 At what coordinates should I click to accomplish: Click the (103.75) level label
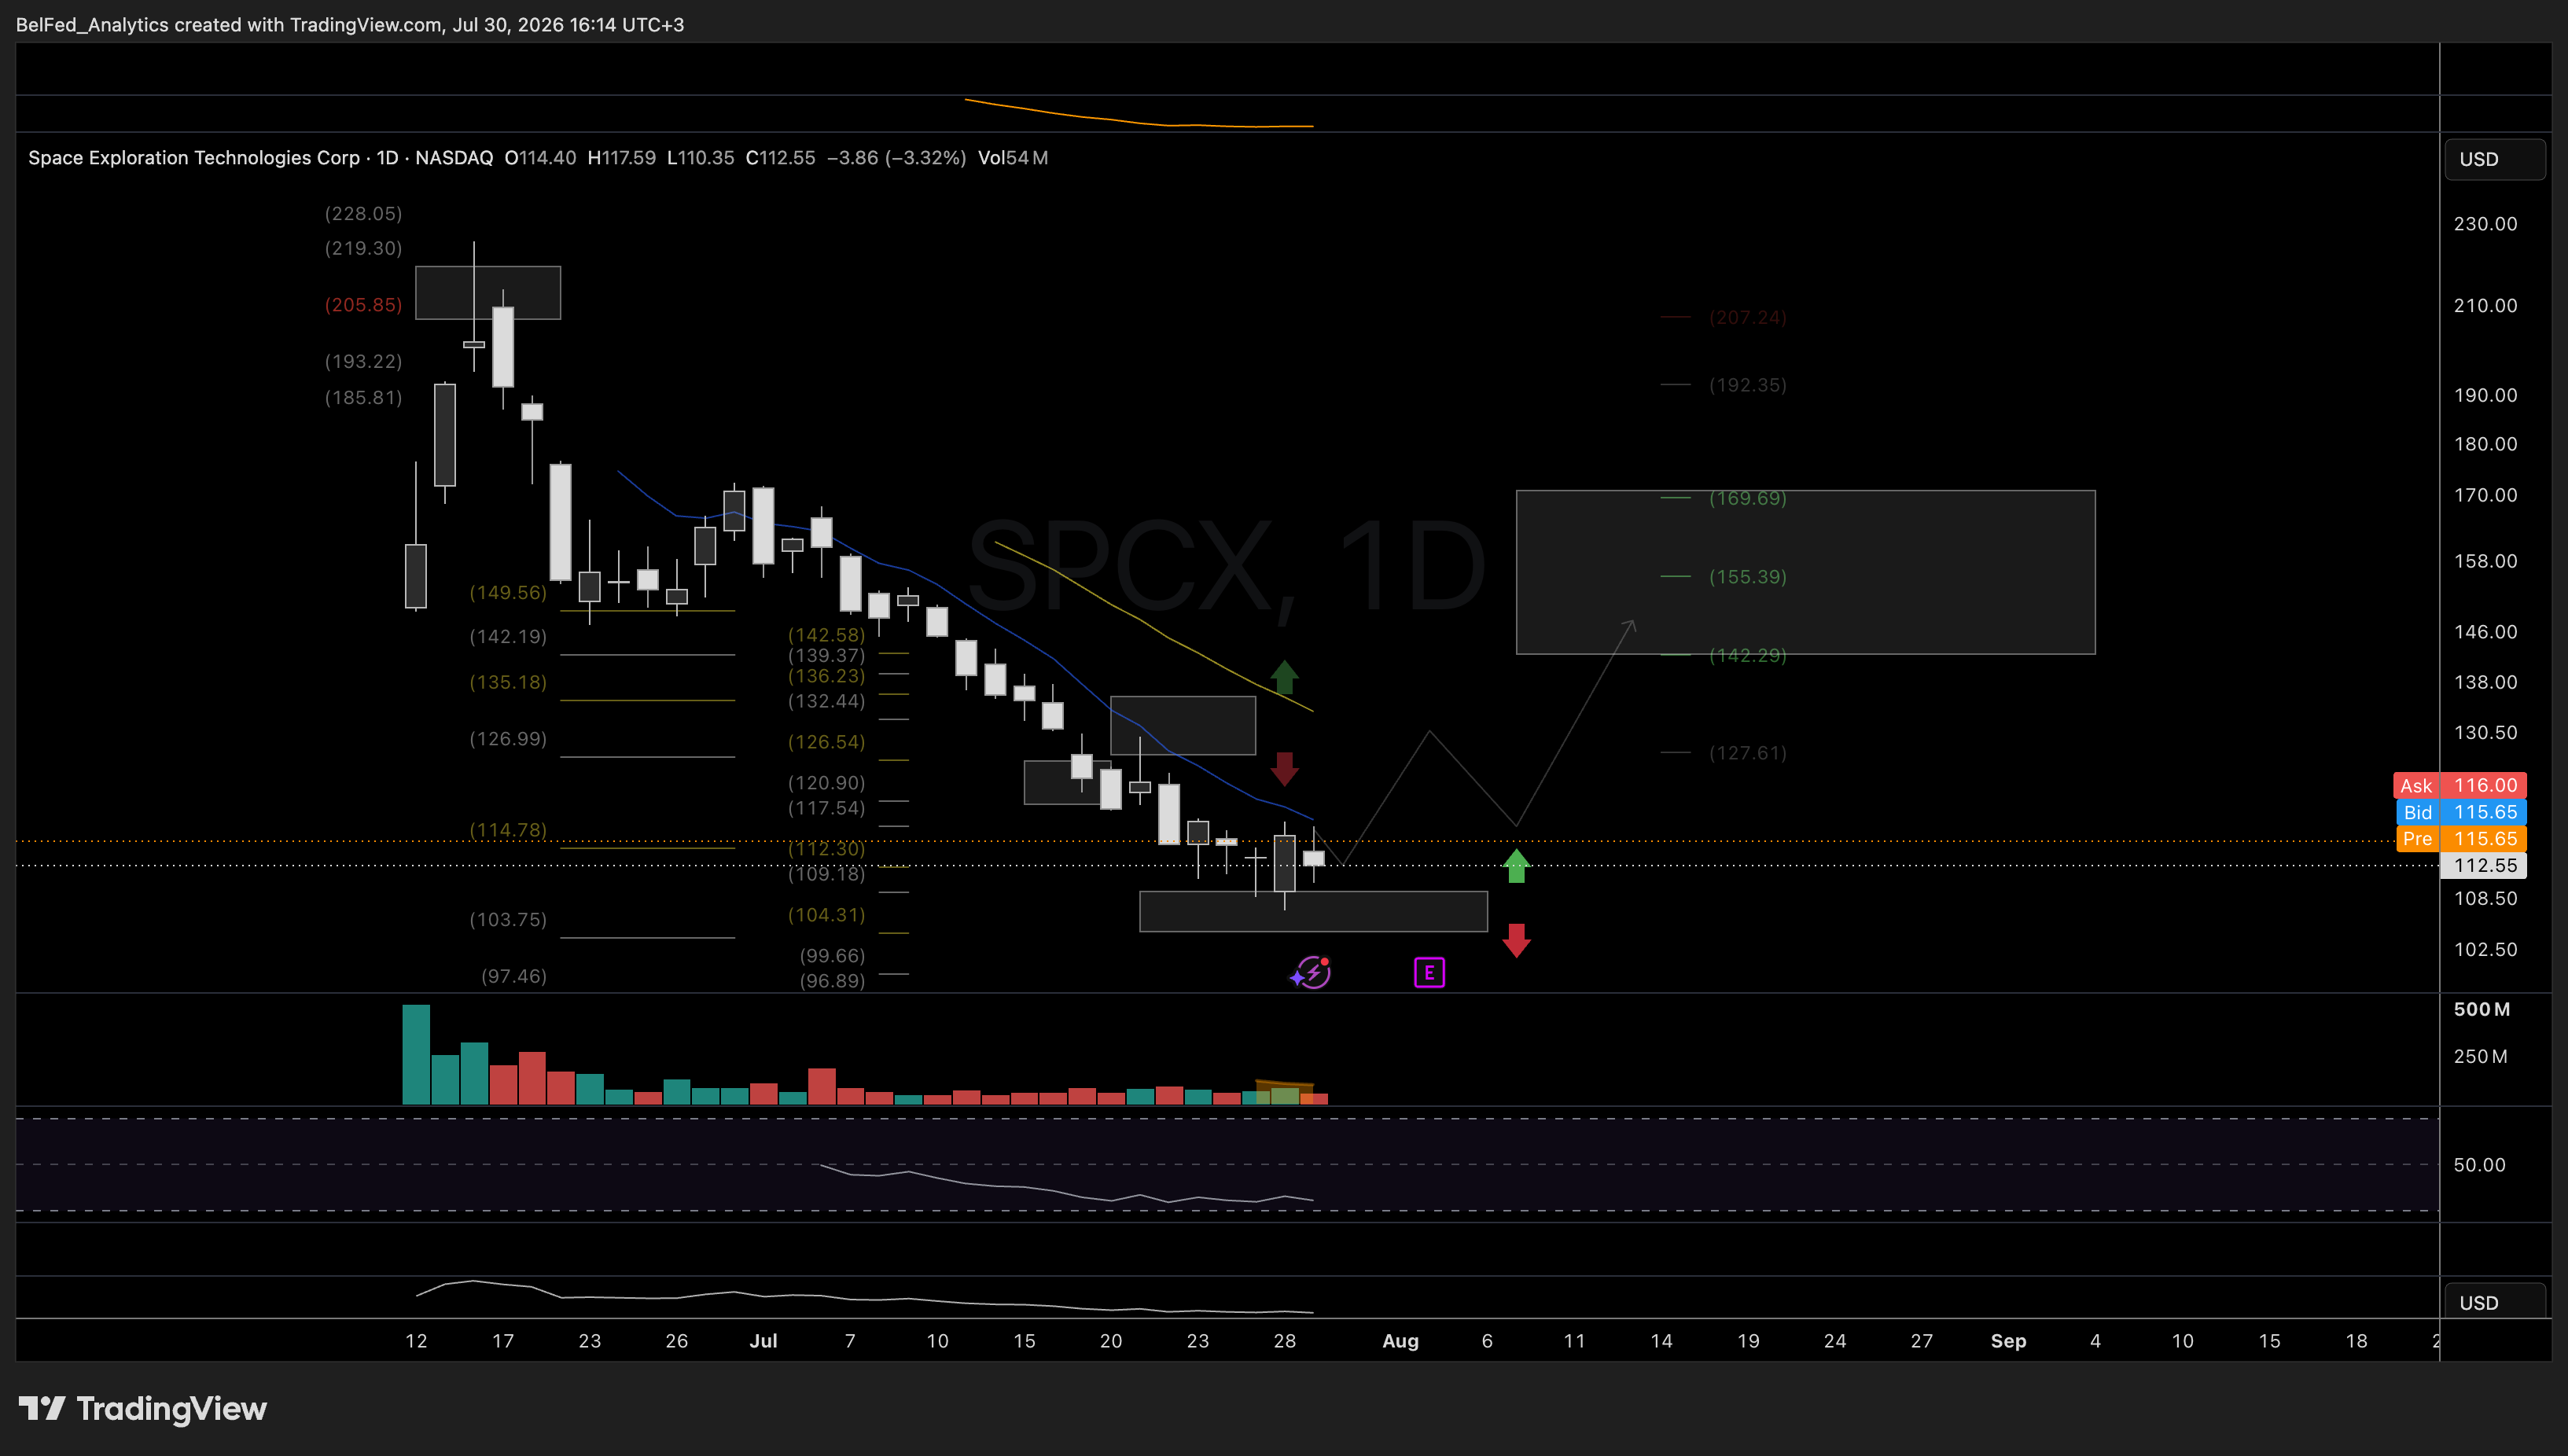click(x=508, y=919)
